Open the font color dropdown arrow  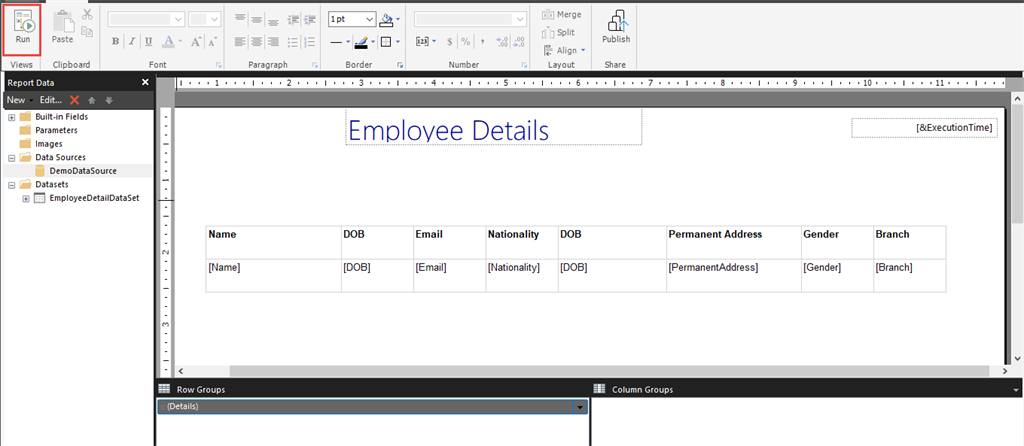(x=180, y=42)
